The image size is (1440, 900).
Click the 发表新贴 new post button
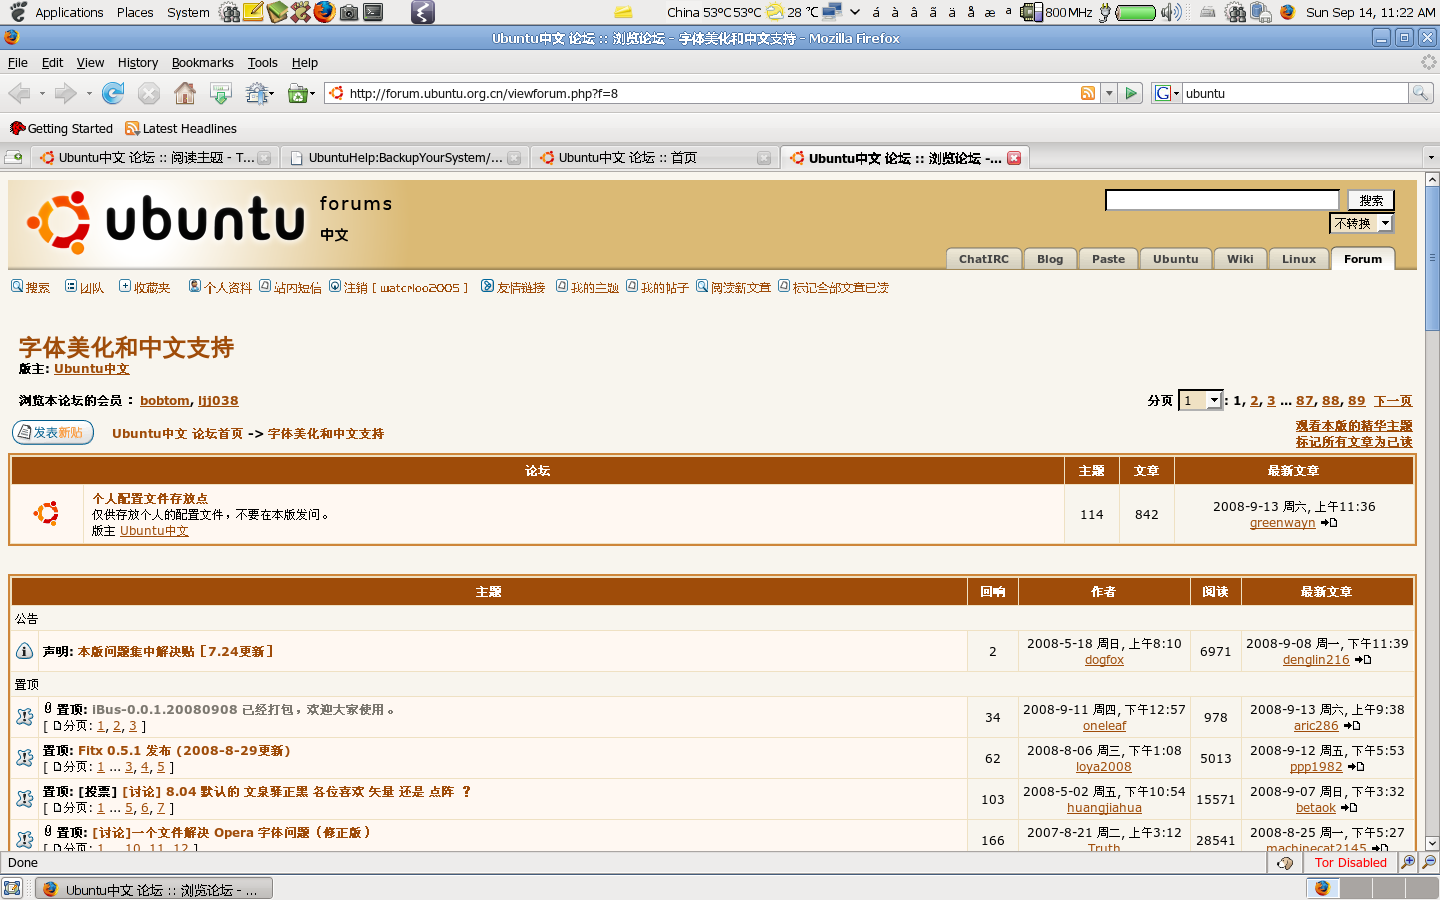click(x=53, y=432)
